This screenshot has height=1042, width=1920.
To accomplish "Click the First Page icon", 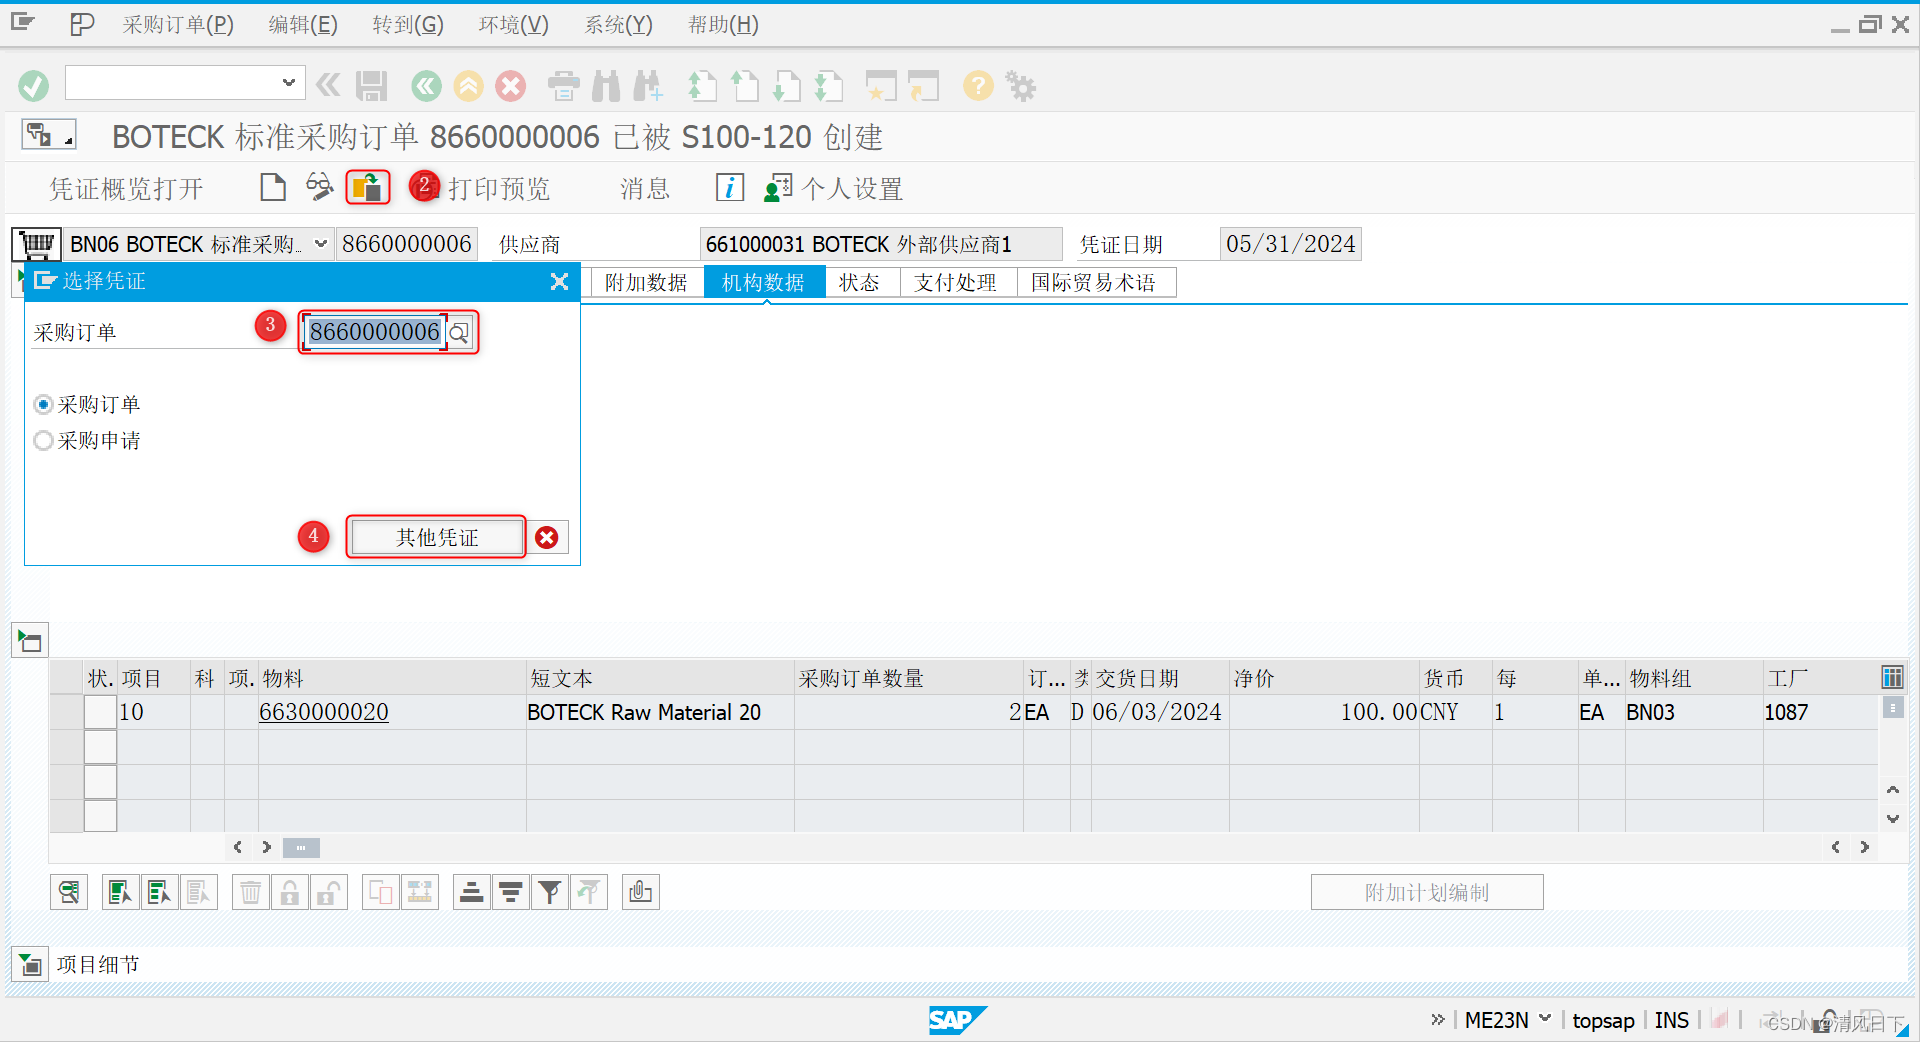I will [702, 86].
